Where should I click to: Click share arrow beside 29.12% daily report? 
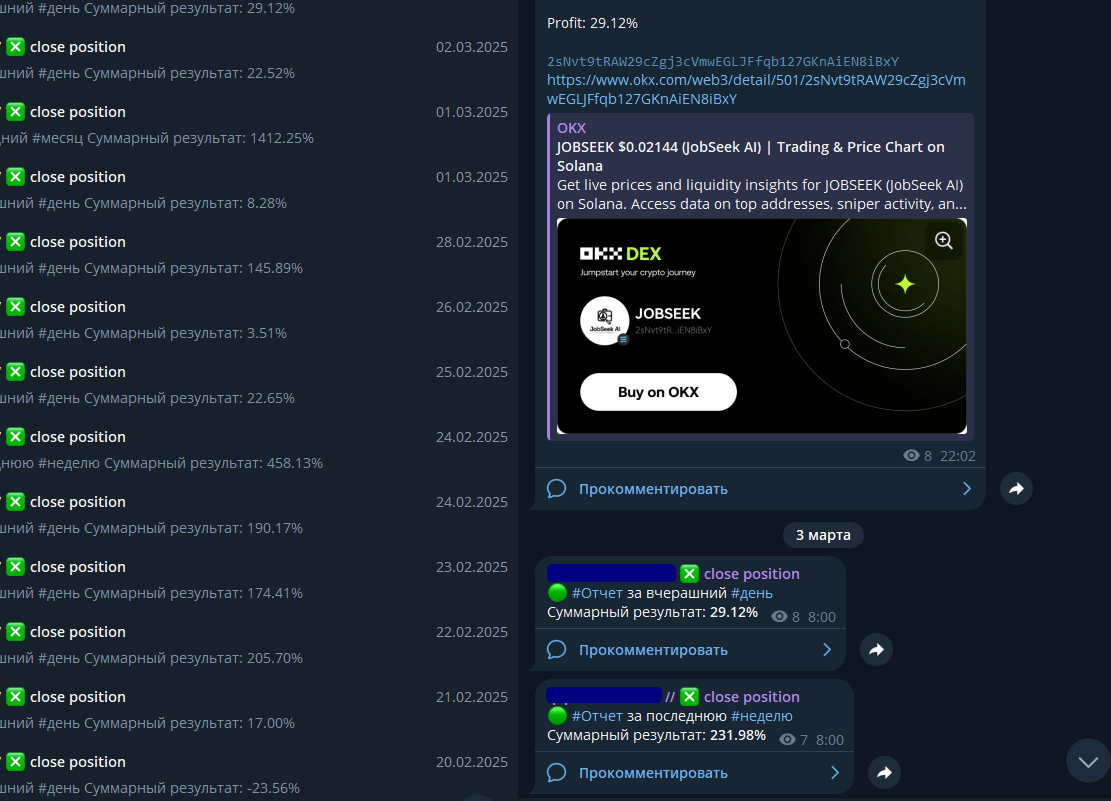point(876,649)
